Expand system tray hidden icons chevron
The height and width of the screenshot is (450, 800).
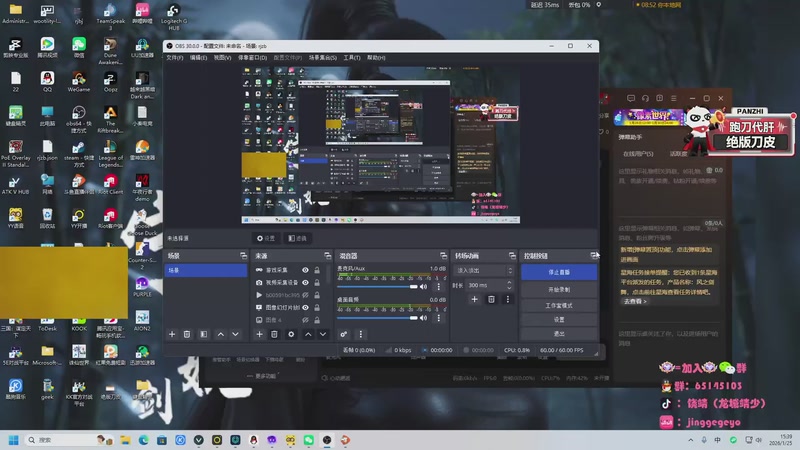pyautogui.click(x=690, y=440)
